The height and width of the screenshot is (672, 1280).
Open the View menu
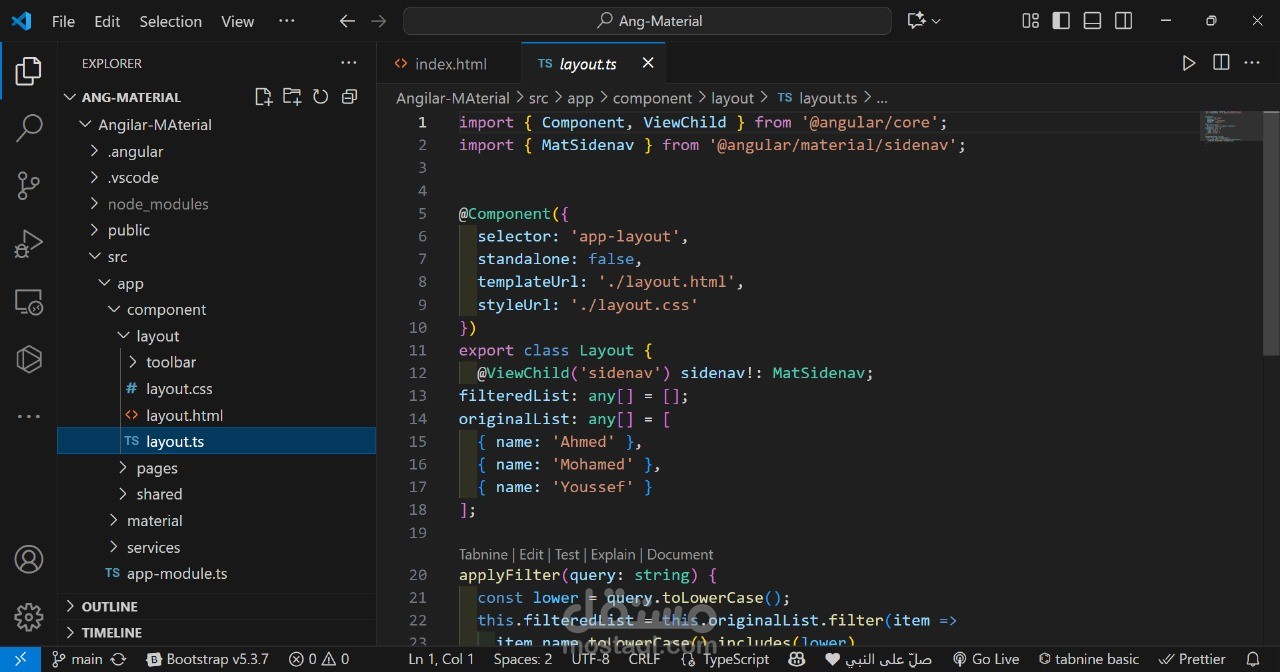(x=237, y=21)
